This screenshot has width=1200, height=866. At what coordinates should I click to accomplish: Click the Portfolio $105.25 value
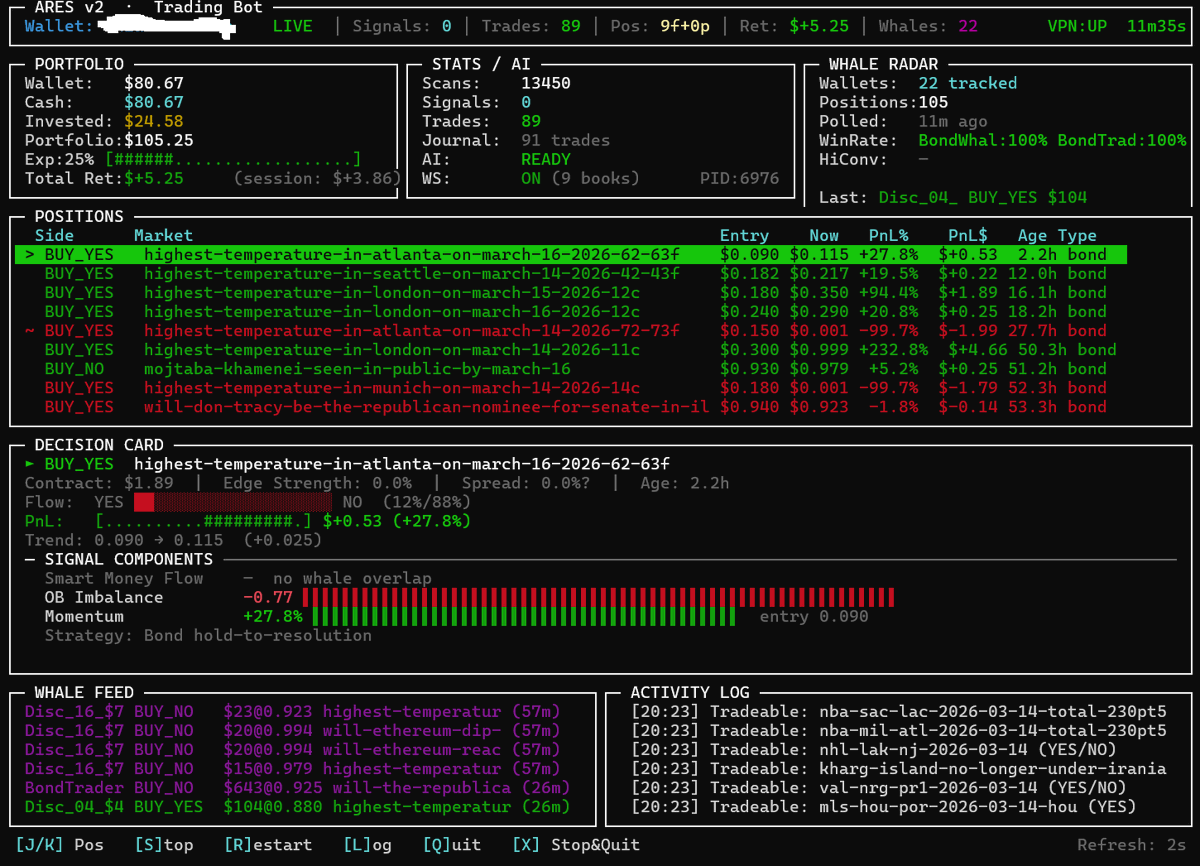tap(159, 141)
